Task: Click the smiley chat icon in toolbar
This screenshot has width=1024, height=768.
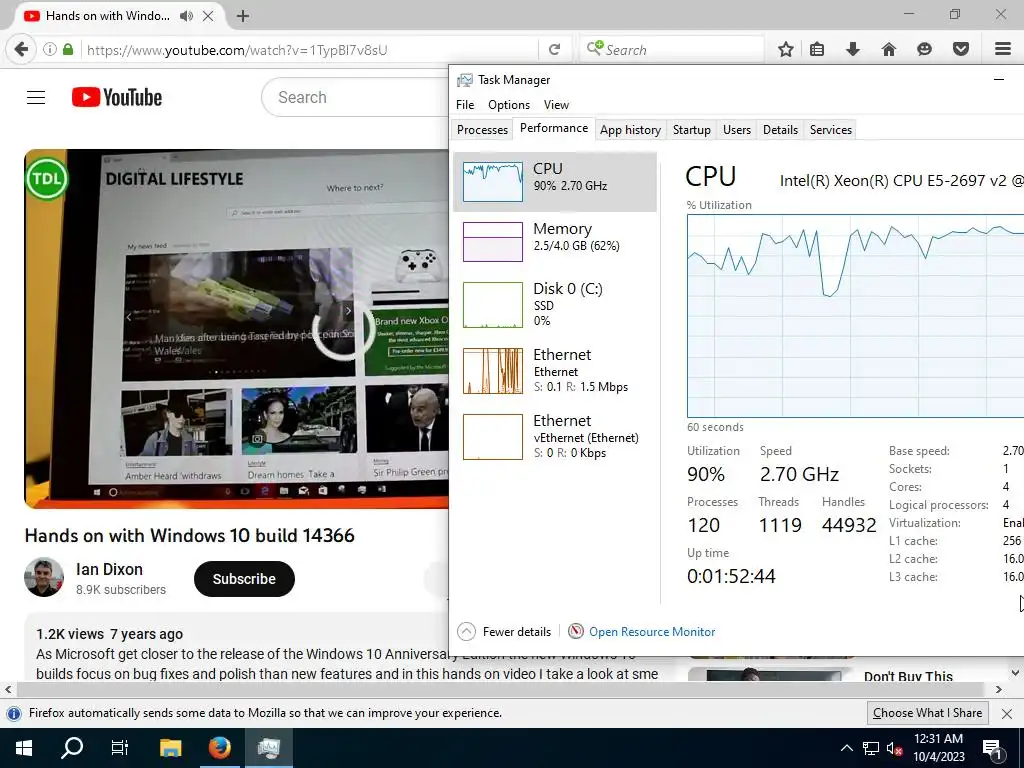Action: coord(924,49)
